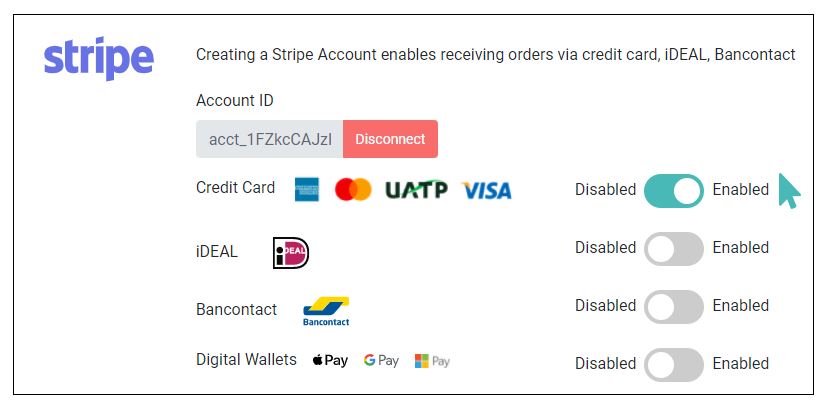Viewport: 830px width, 414px height.
Task: Click the Google Pay icon
Action: 381,361
